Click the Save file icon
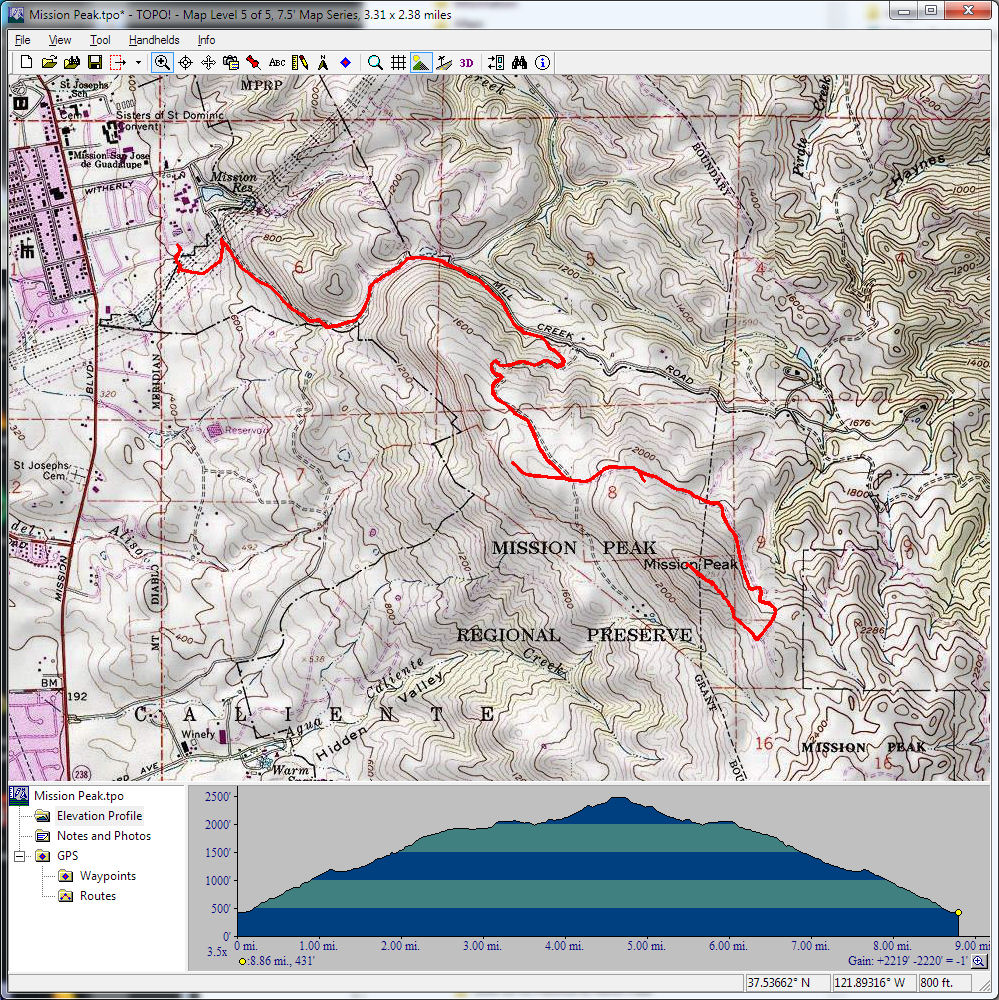This screenshot has width=999, height=1000. click(95, 62)
